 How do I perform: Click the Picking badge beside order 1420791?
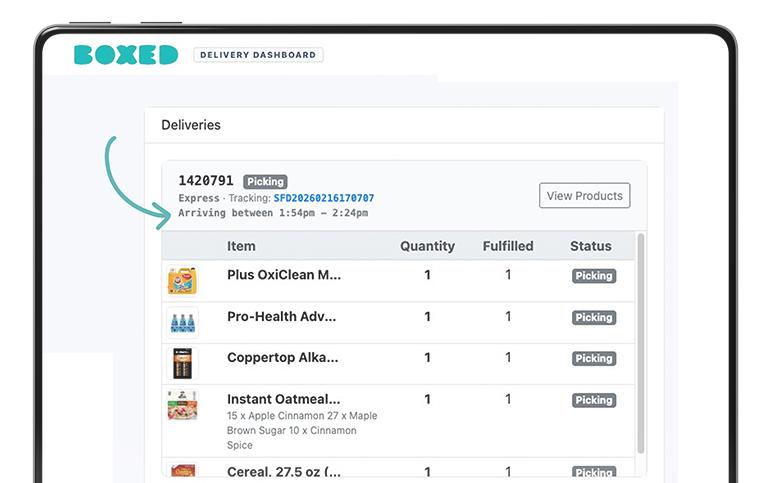coord(265,182)
